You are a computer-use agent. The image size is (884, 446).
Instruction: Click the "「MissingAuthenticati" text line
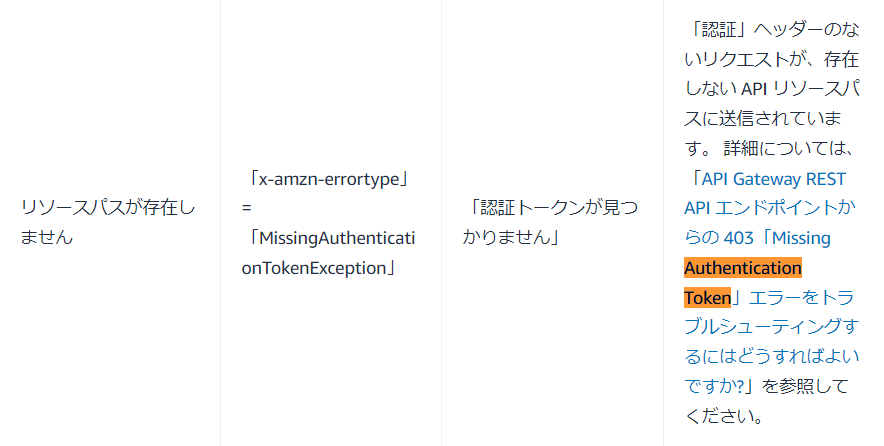point(329,238)
